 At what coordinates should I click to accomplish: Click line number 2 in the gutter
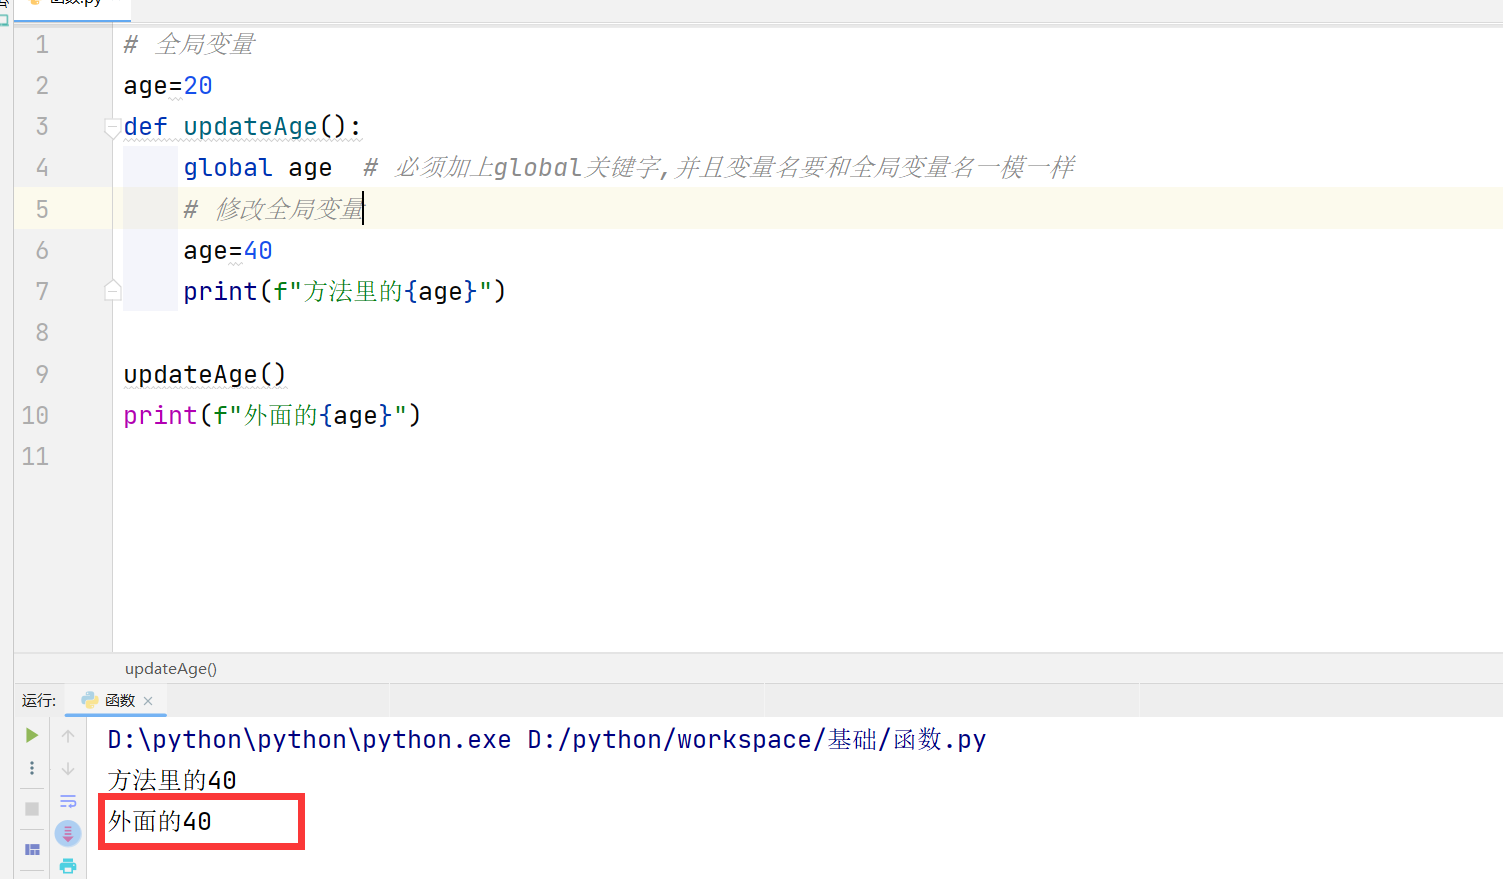coord(42,86)
